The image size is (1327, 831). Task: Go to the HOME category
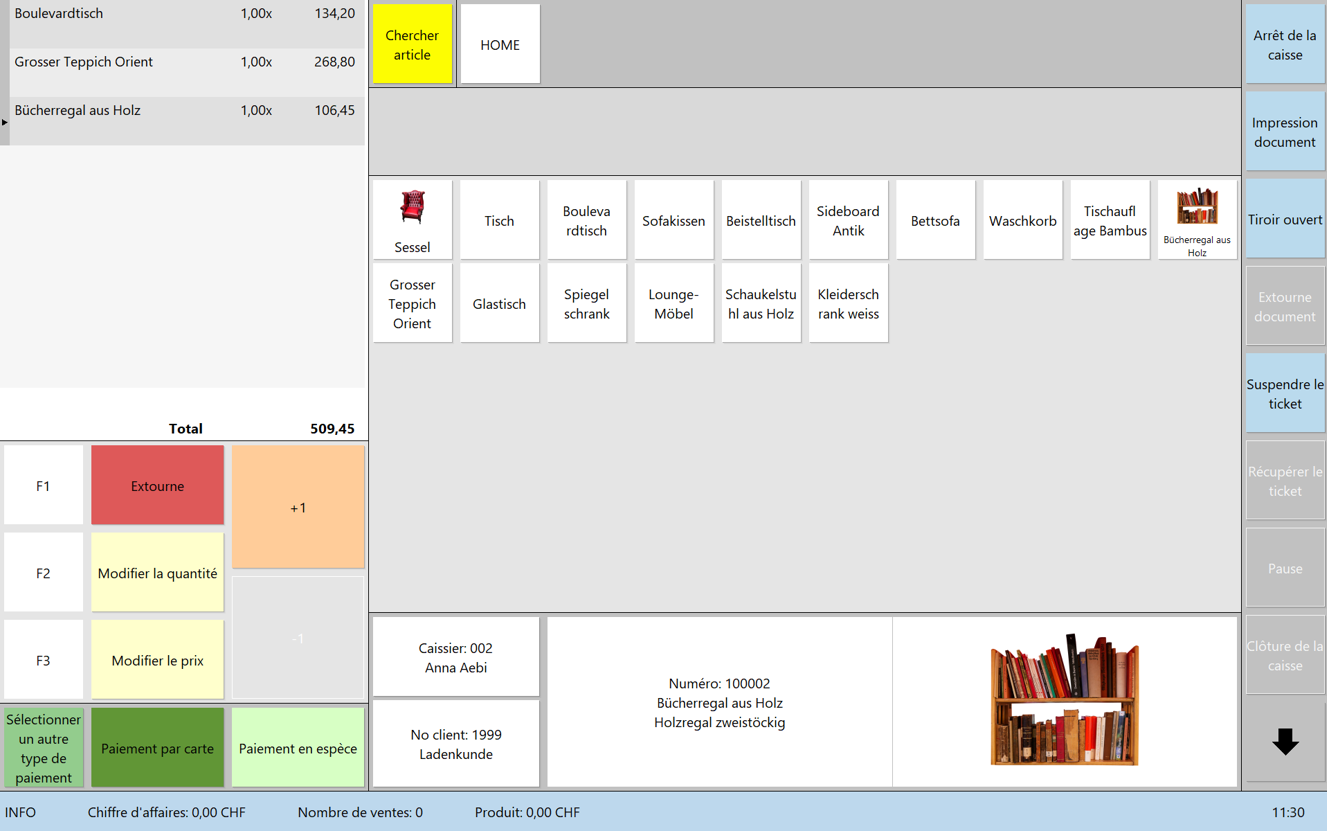point(499,45)
